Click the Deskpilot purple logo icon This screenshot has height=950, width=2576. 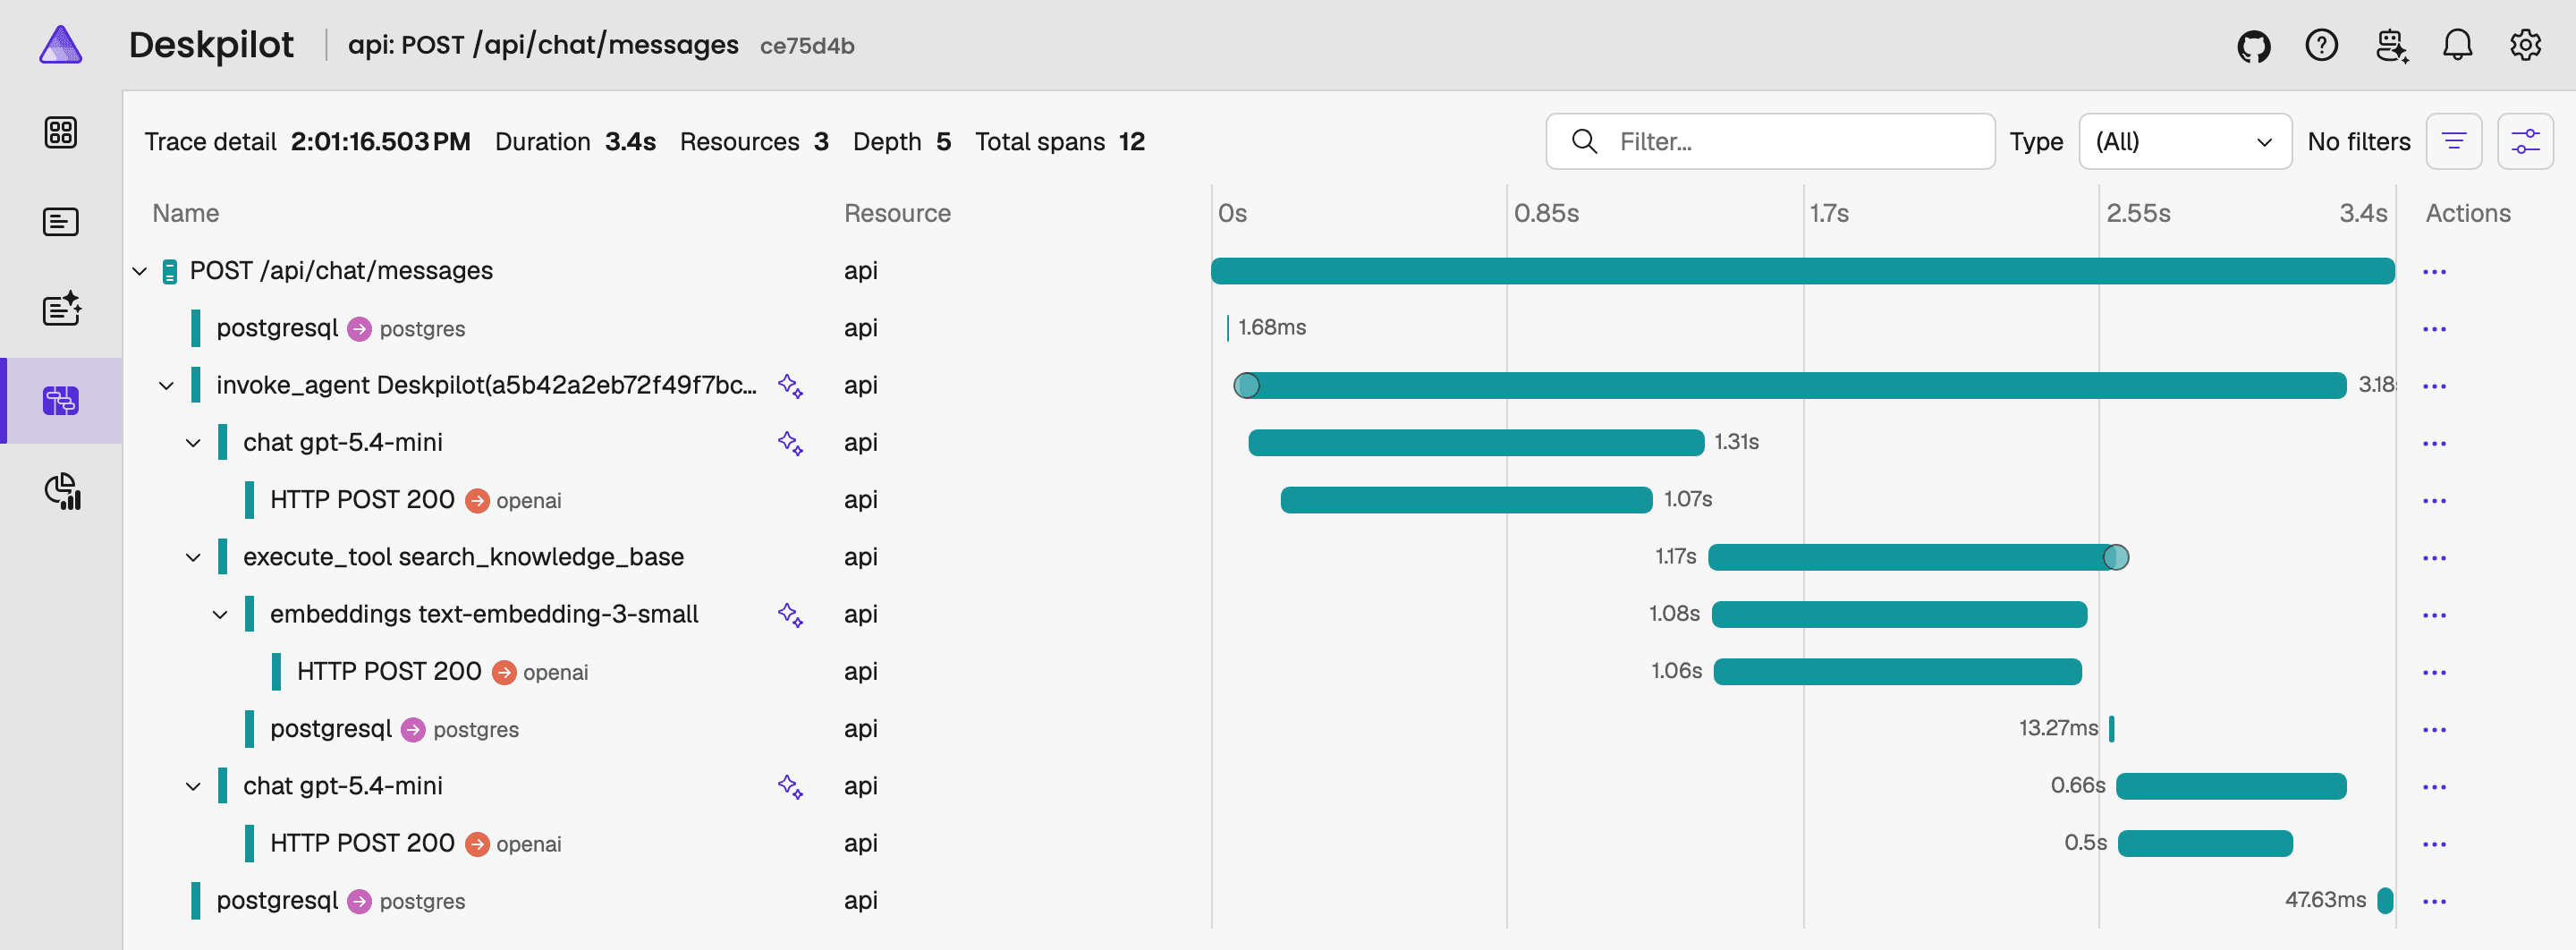click(x=61, y=45)
